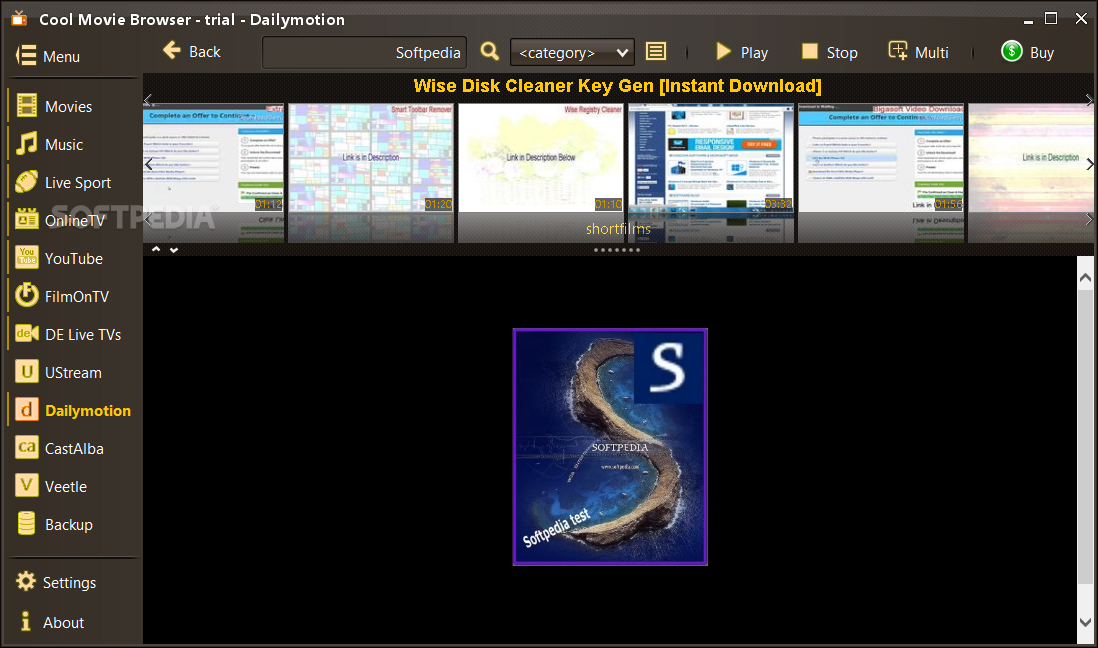The image size is (1098, 648).
Task: Stop video playback
Action: coord(830,52)
